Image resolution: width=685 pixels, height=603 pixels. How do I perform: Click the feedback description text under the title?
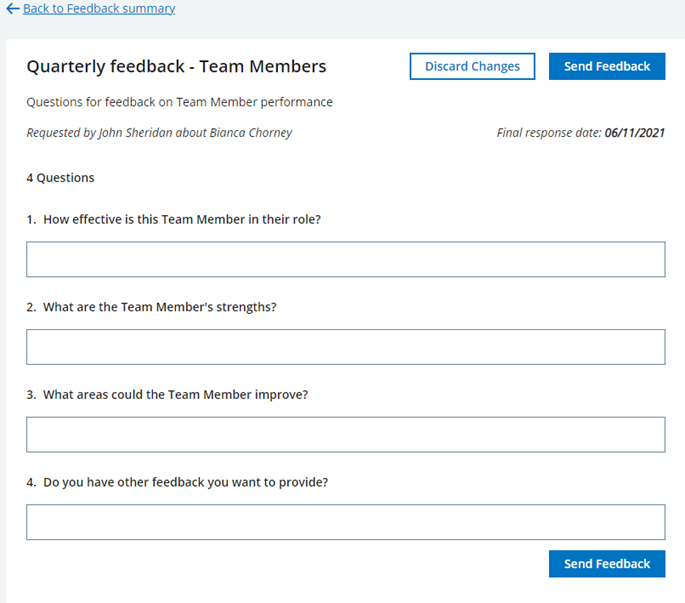[x=179, y=102]
